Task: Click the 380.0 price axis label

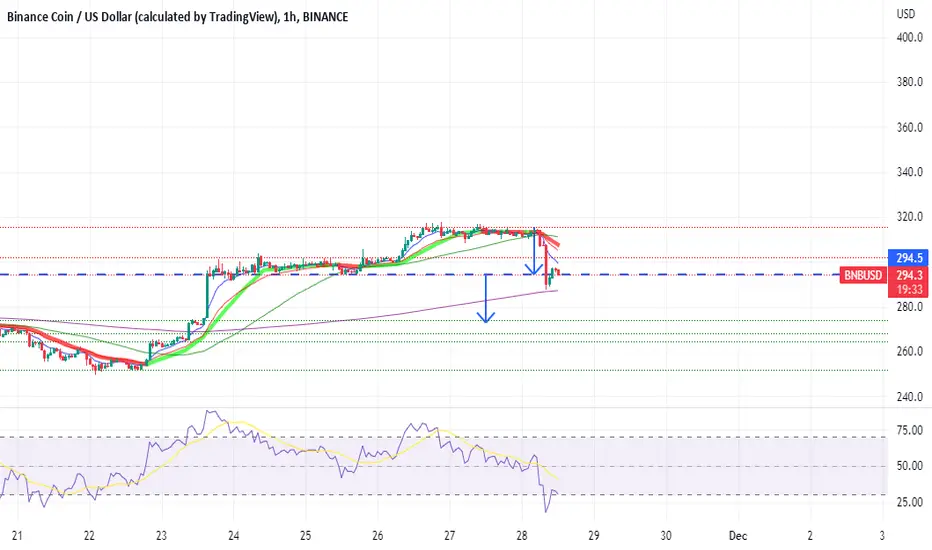Action: pyautogui.click(x=909, y=82)
